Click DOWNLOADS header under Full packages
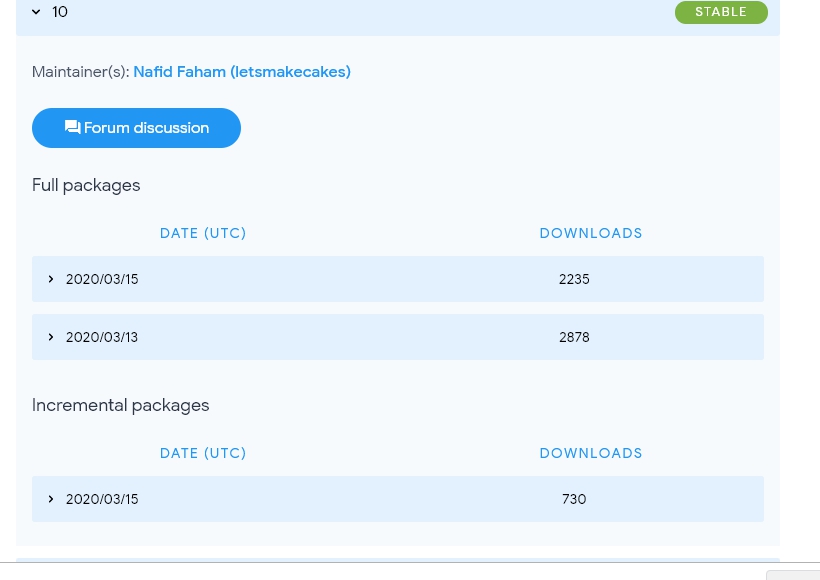820x580 pixels. [591, 233]
